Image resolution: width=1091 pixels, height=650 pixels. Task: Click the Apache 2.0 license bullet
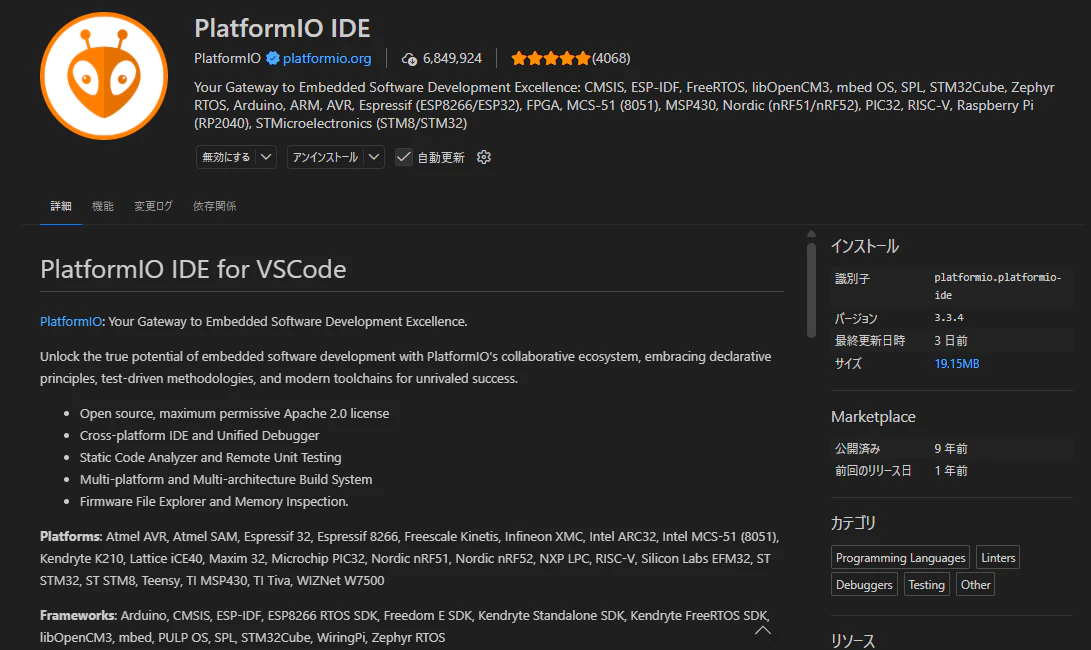point(234,413)
